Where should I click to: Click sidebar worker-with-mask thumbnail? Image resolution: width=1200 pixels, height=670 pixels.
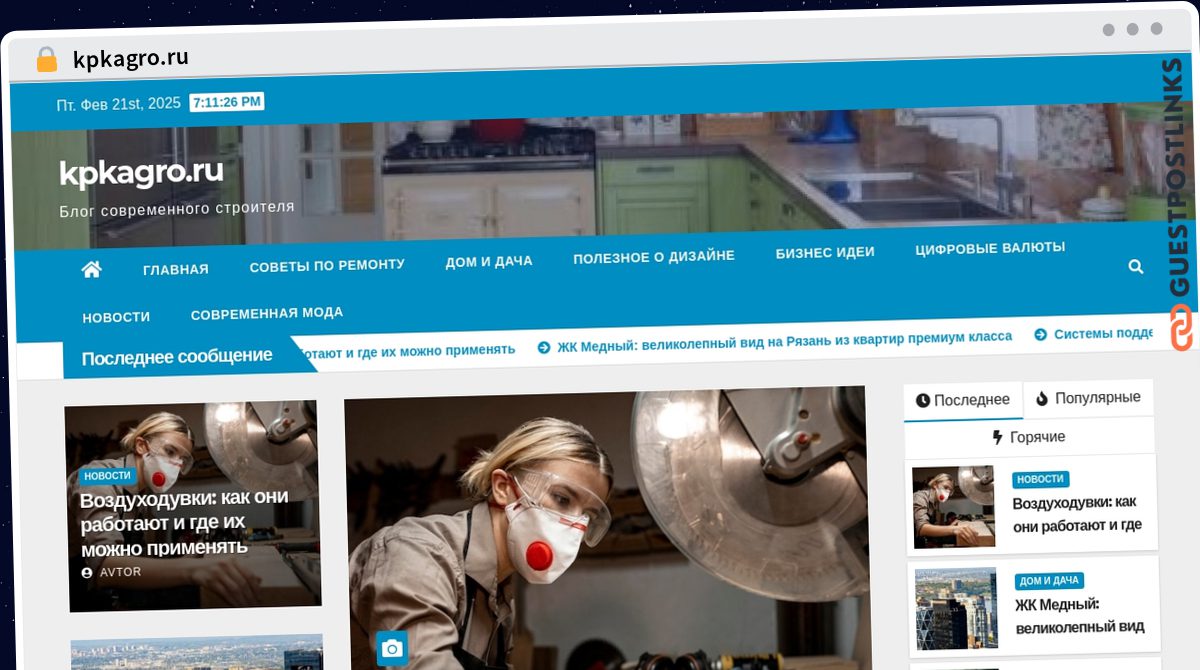point(954,507)
